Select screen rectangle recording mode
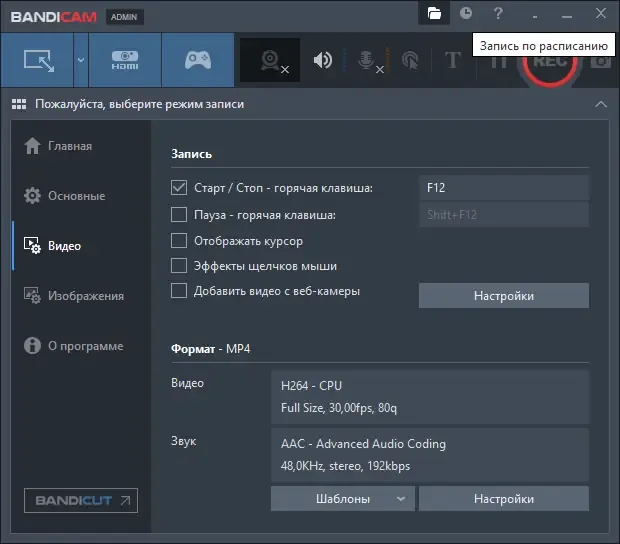The height and width of the screenshot is (544, 620). pyautogui.click(x=37, y=60)
